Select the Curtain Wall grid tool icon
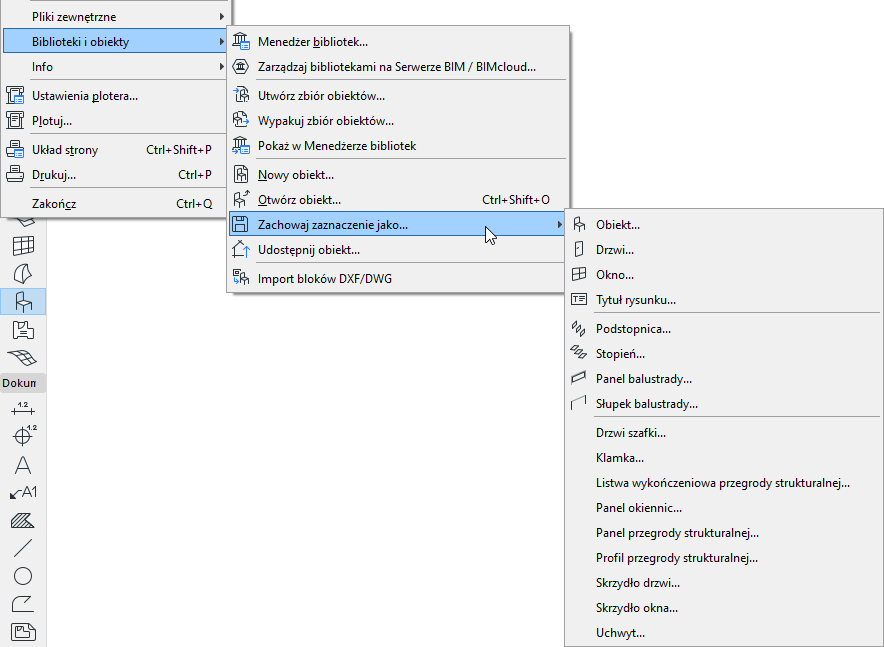The height and width of the screenshot is (647, 884). 23,246
